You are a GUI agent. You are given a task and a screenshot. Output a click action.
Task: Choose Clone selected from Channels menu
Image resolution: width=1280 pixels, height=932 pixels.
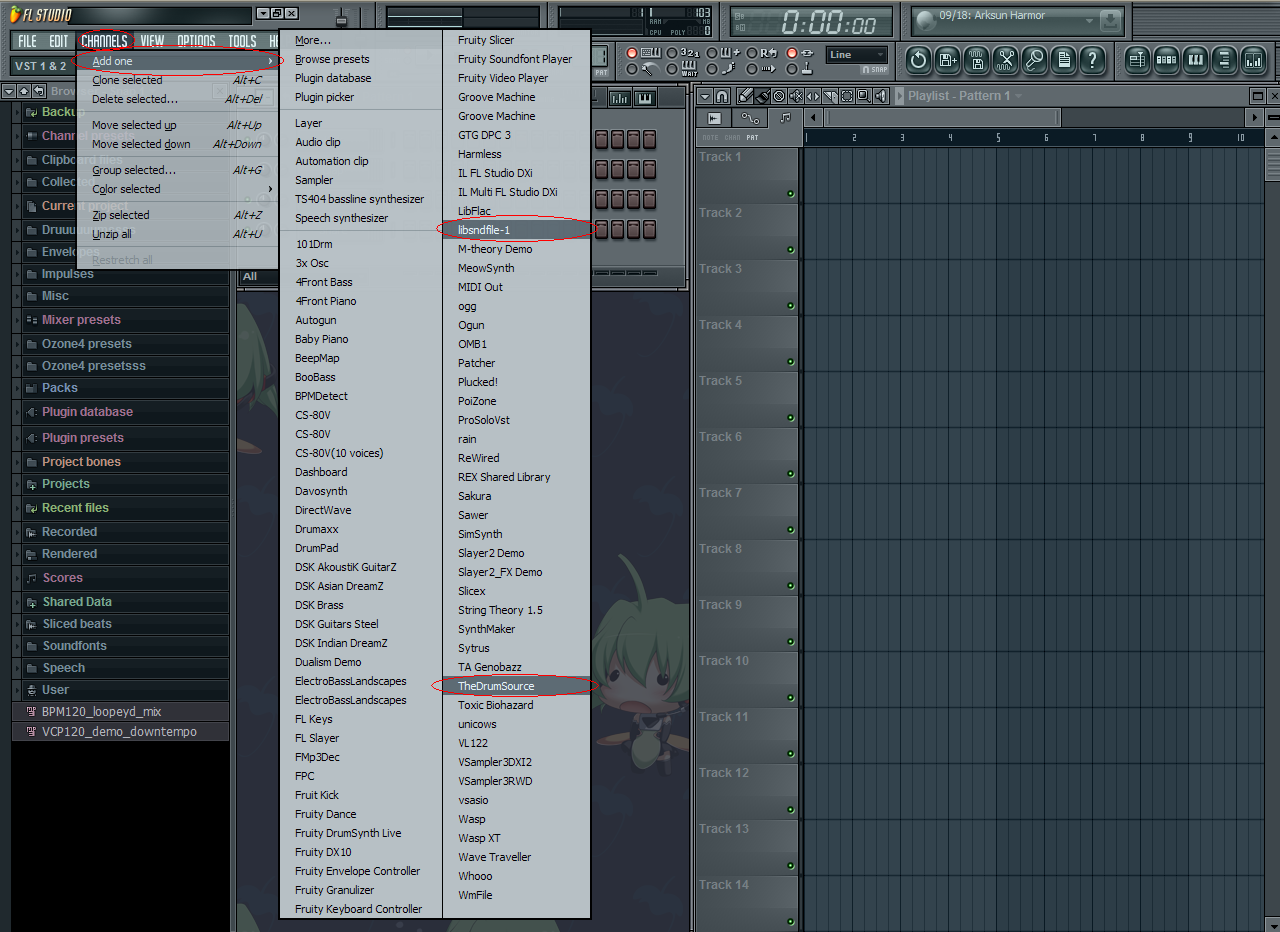coord(178,80)
